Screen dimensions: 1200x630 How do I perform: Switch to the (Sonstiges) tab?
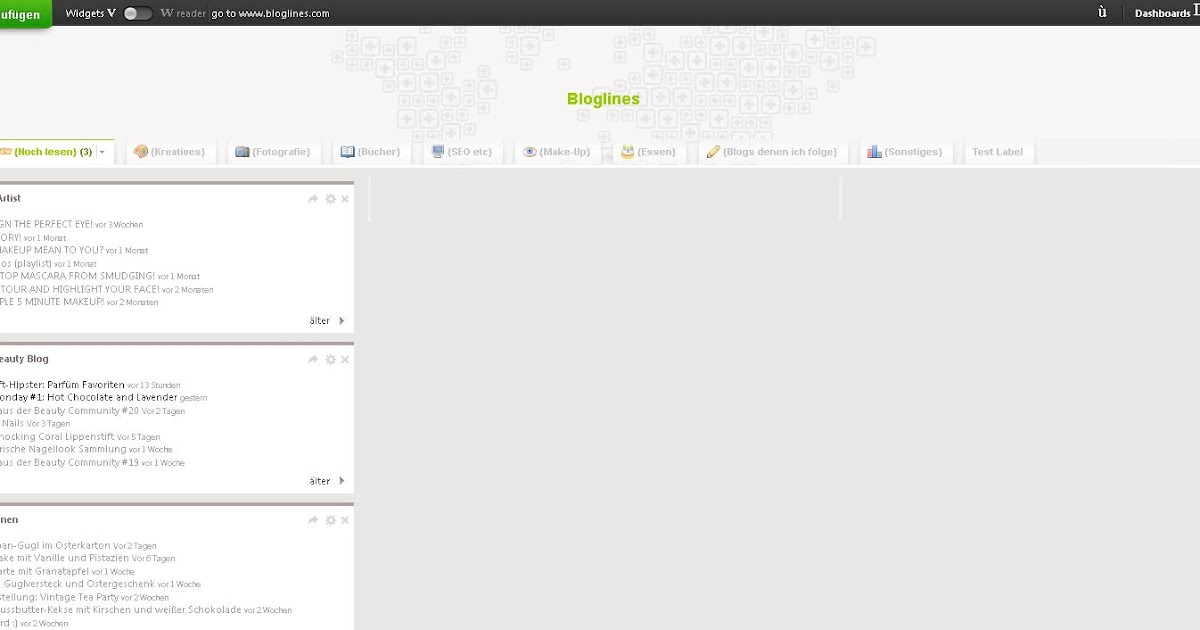904,152
